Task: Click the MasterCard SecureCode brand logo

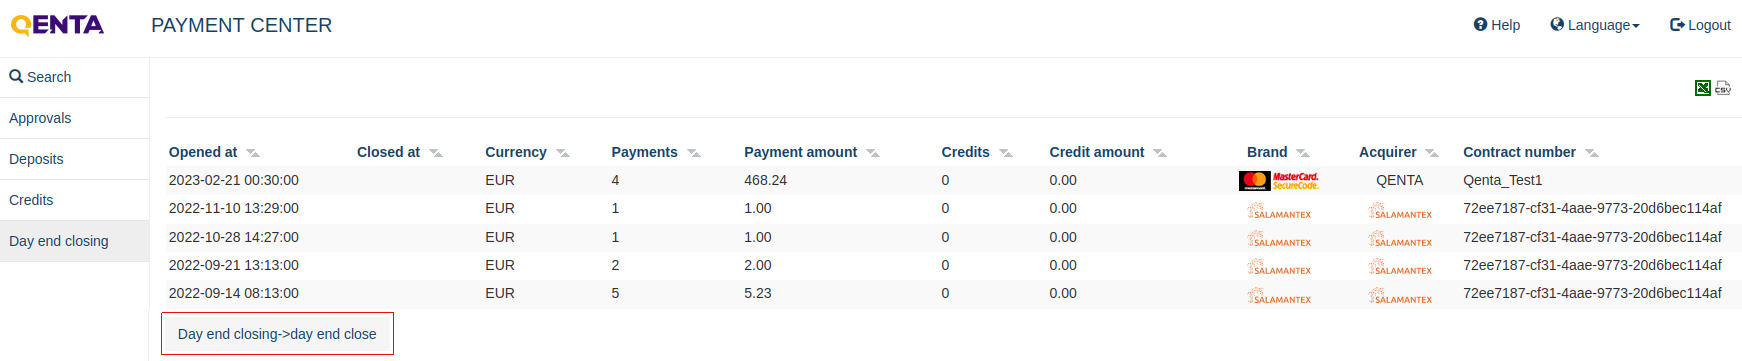Action: click(x=1279, y=181)
